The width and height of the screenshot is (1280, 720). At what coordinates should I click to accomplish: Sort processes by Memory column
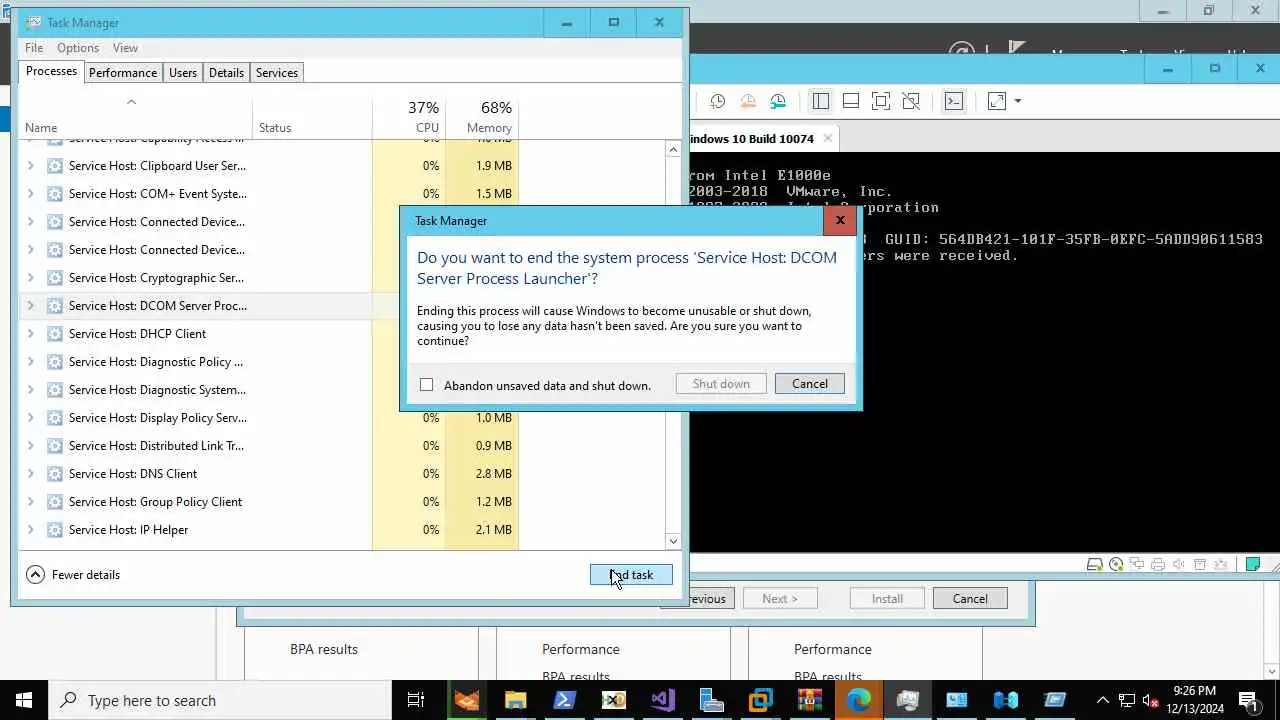[x=482, y=117]
